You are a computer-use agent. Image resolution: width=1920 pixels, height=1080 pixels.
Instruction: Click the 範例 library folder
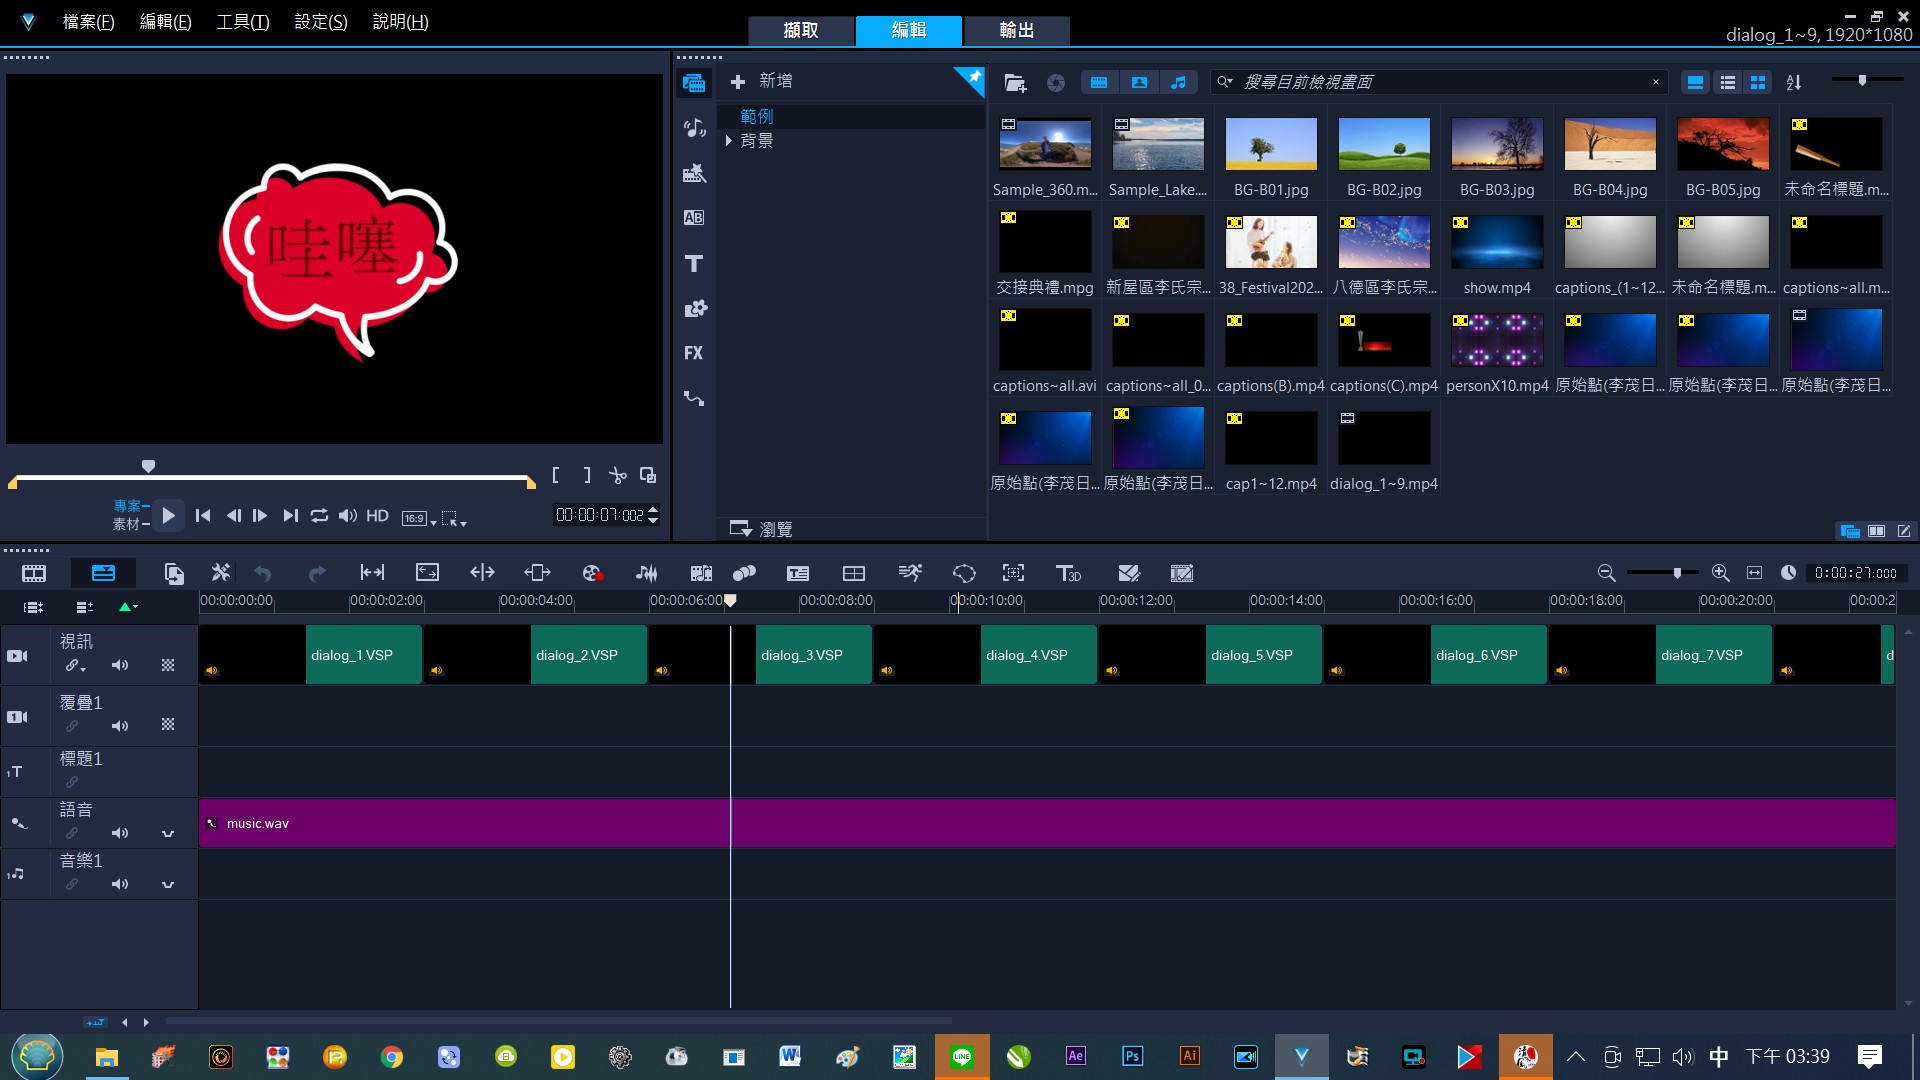(756, 116)
